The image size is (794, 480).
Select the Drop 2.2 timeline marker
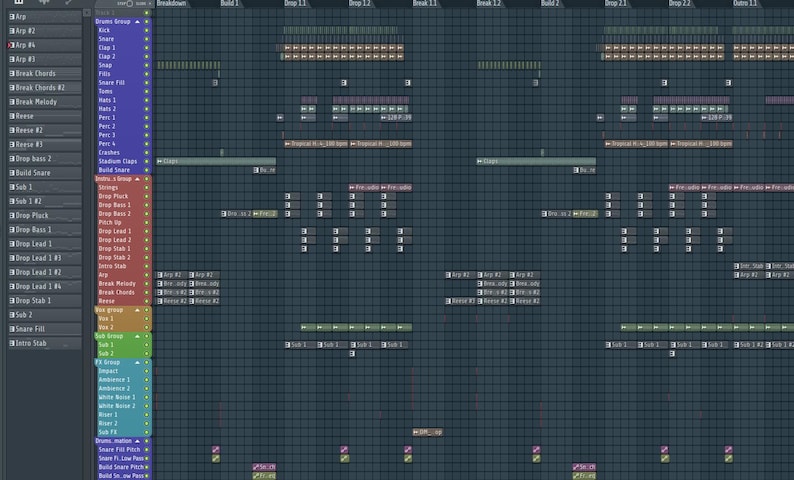[x=680, y=4]
